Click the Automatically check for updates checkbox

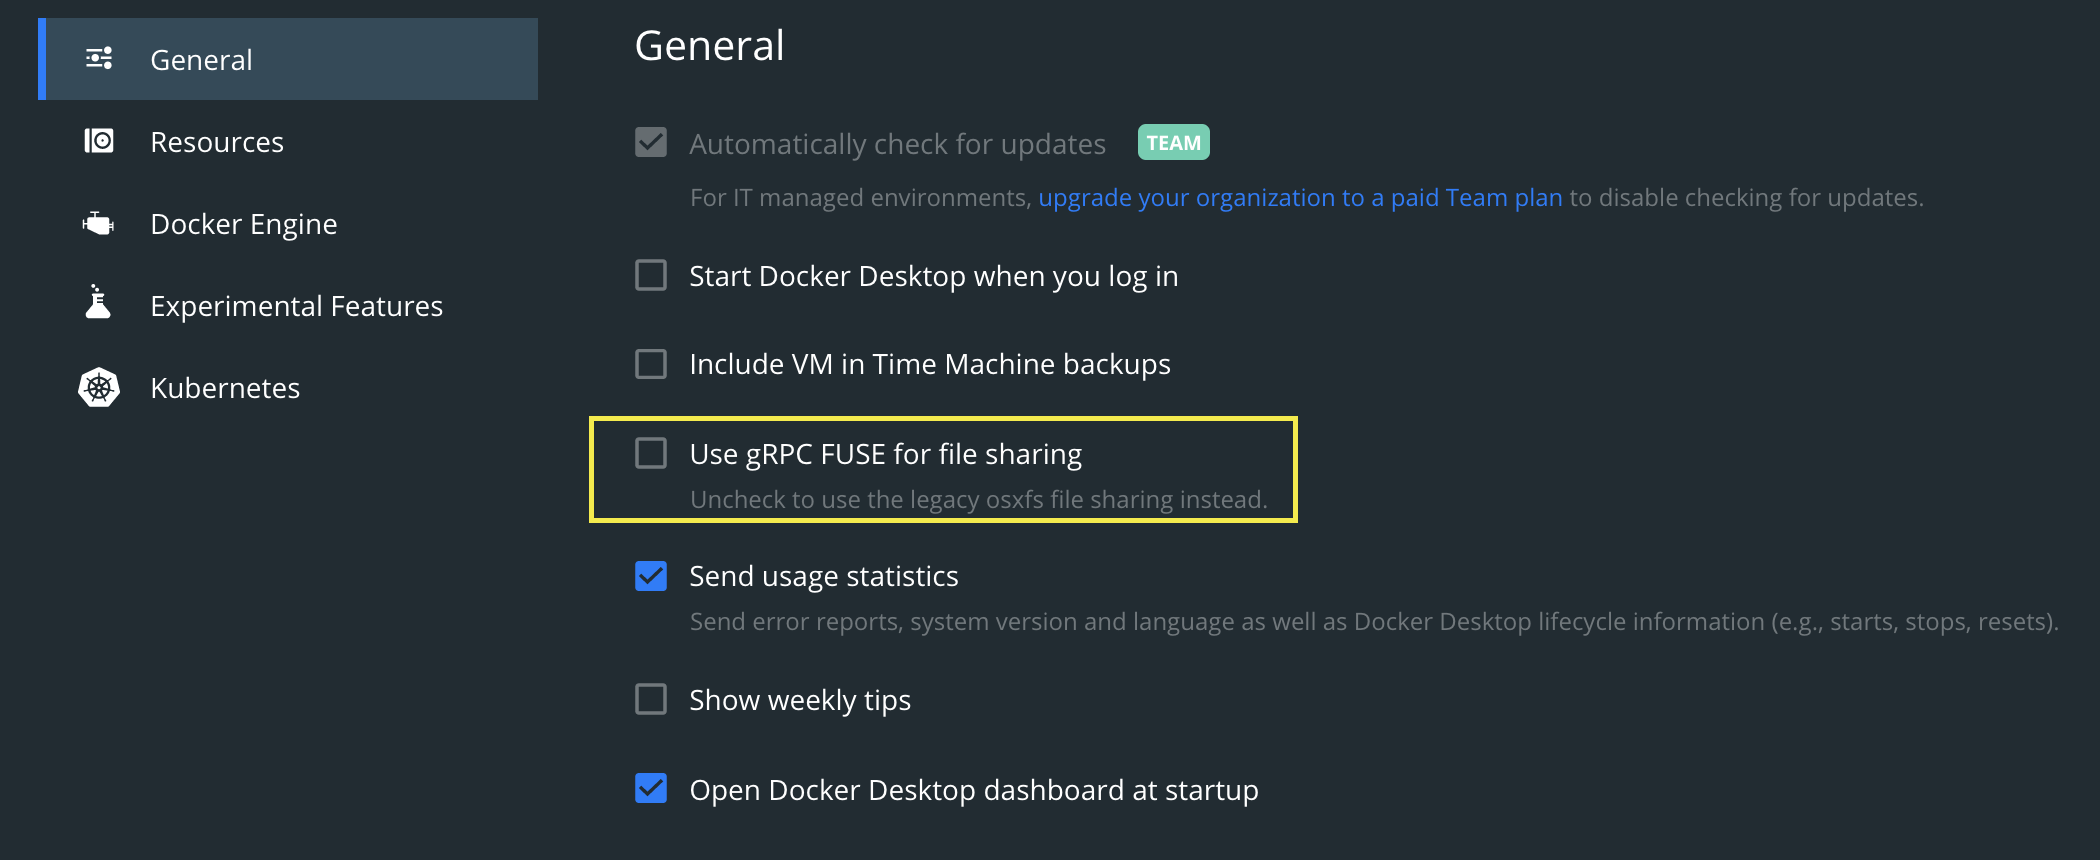click(x=650, y=143)
